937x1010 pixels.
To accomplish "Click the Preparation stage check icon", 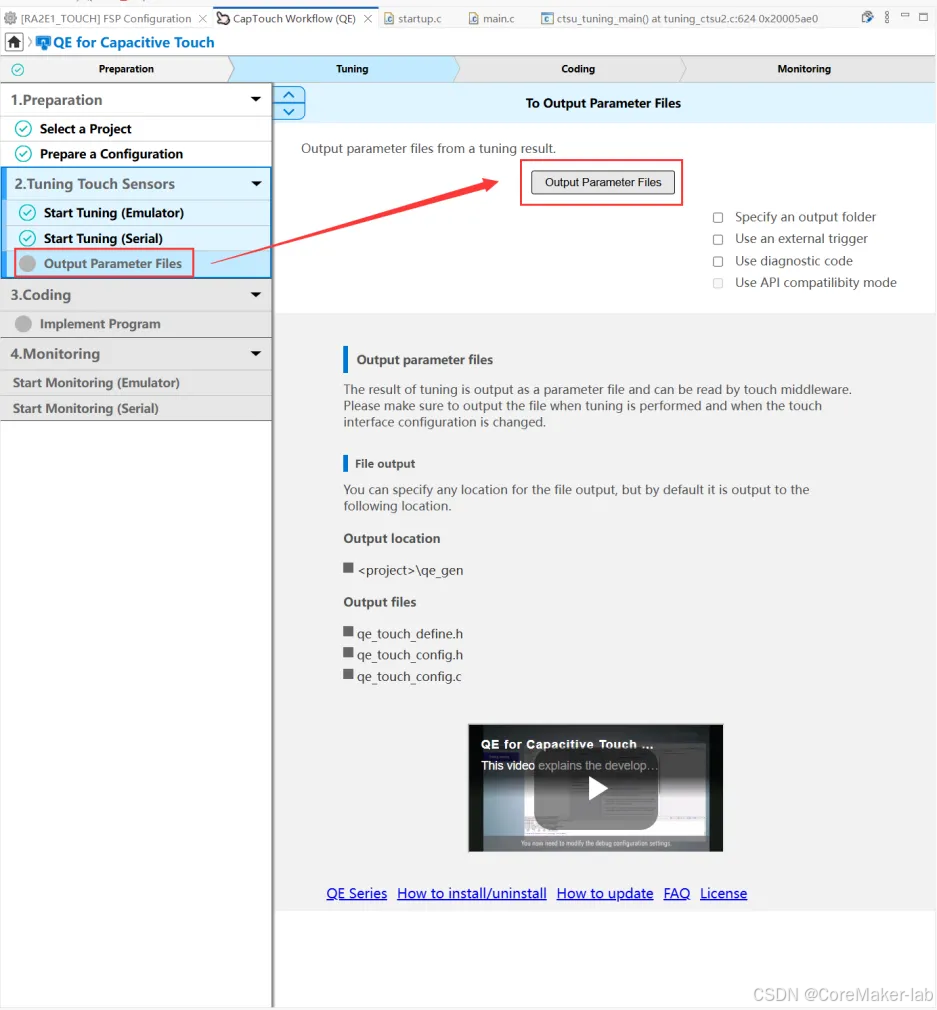I will click(x=18, y=70).
